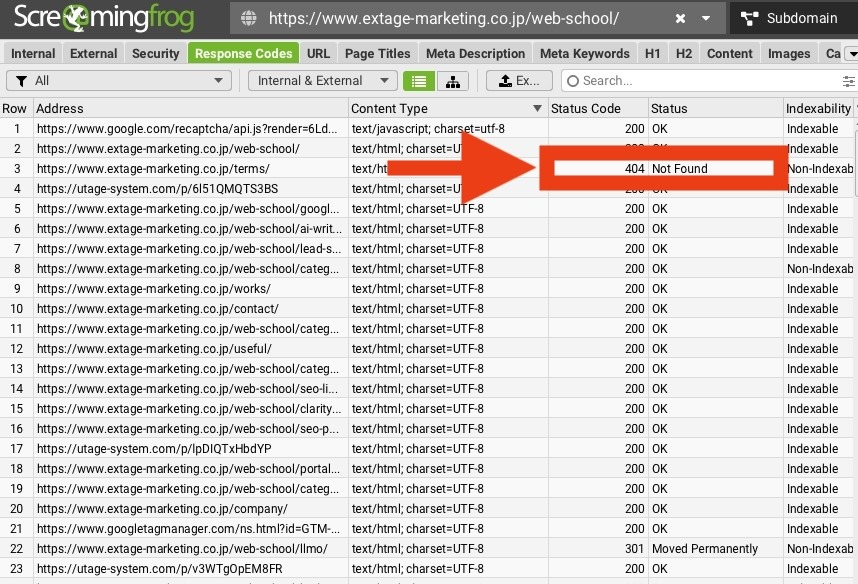The width and height of the screenshot is (858, 584).
Task: Clear the URL with the X icon
Action: 680,19
